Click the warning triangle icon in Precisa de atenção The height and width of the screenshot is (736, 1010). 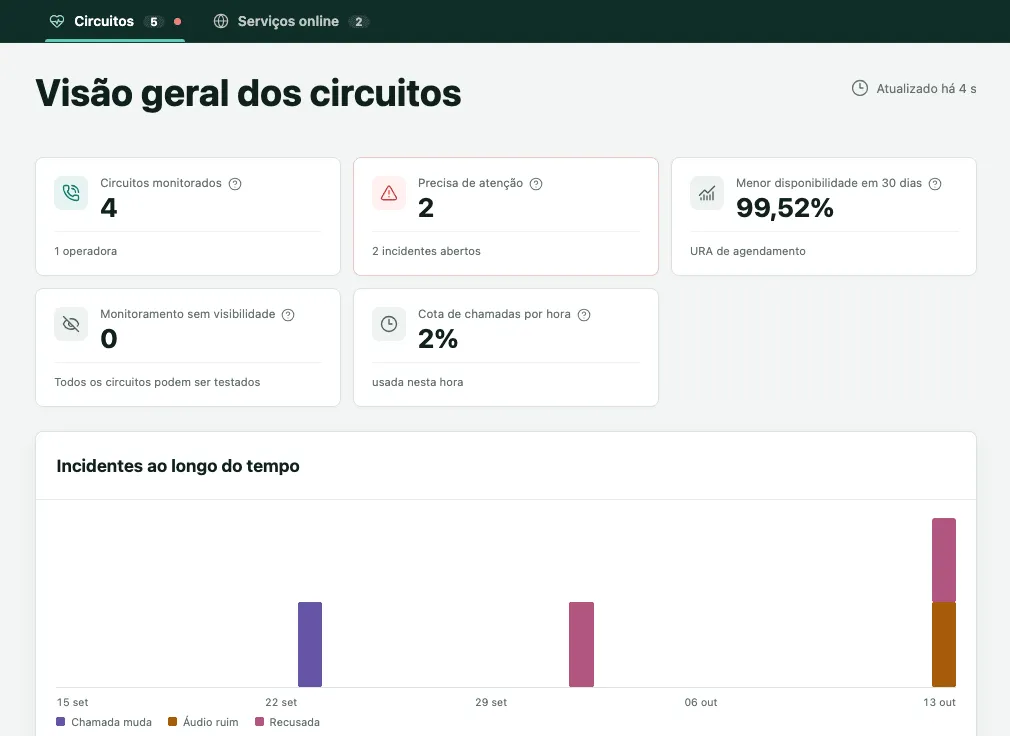(389, 193)
